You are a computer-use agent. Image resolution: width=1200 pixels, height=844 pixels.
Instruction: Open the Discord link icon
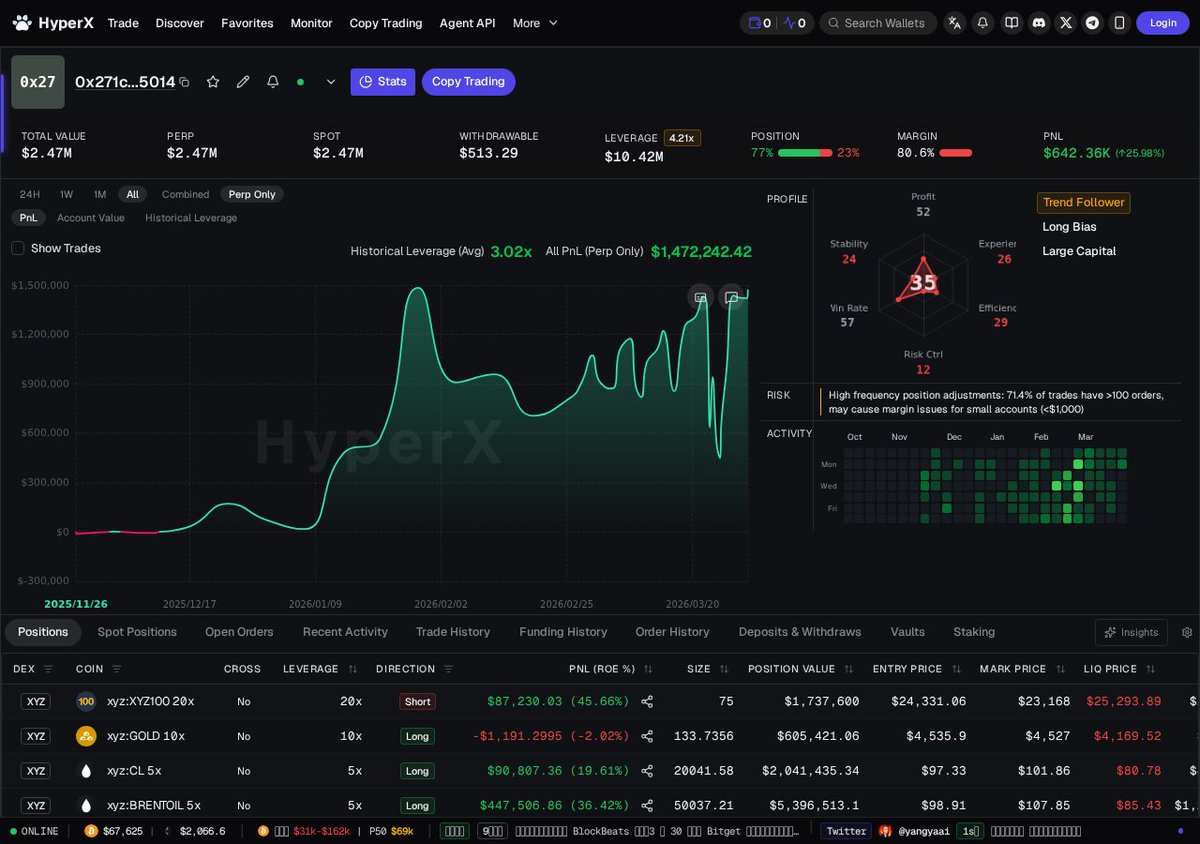[x=1038, y=23]
